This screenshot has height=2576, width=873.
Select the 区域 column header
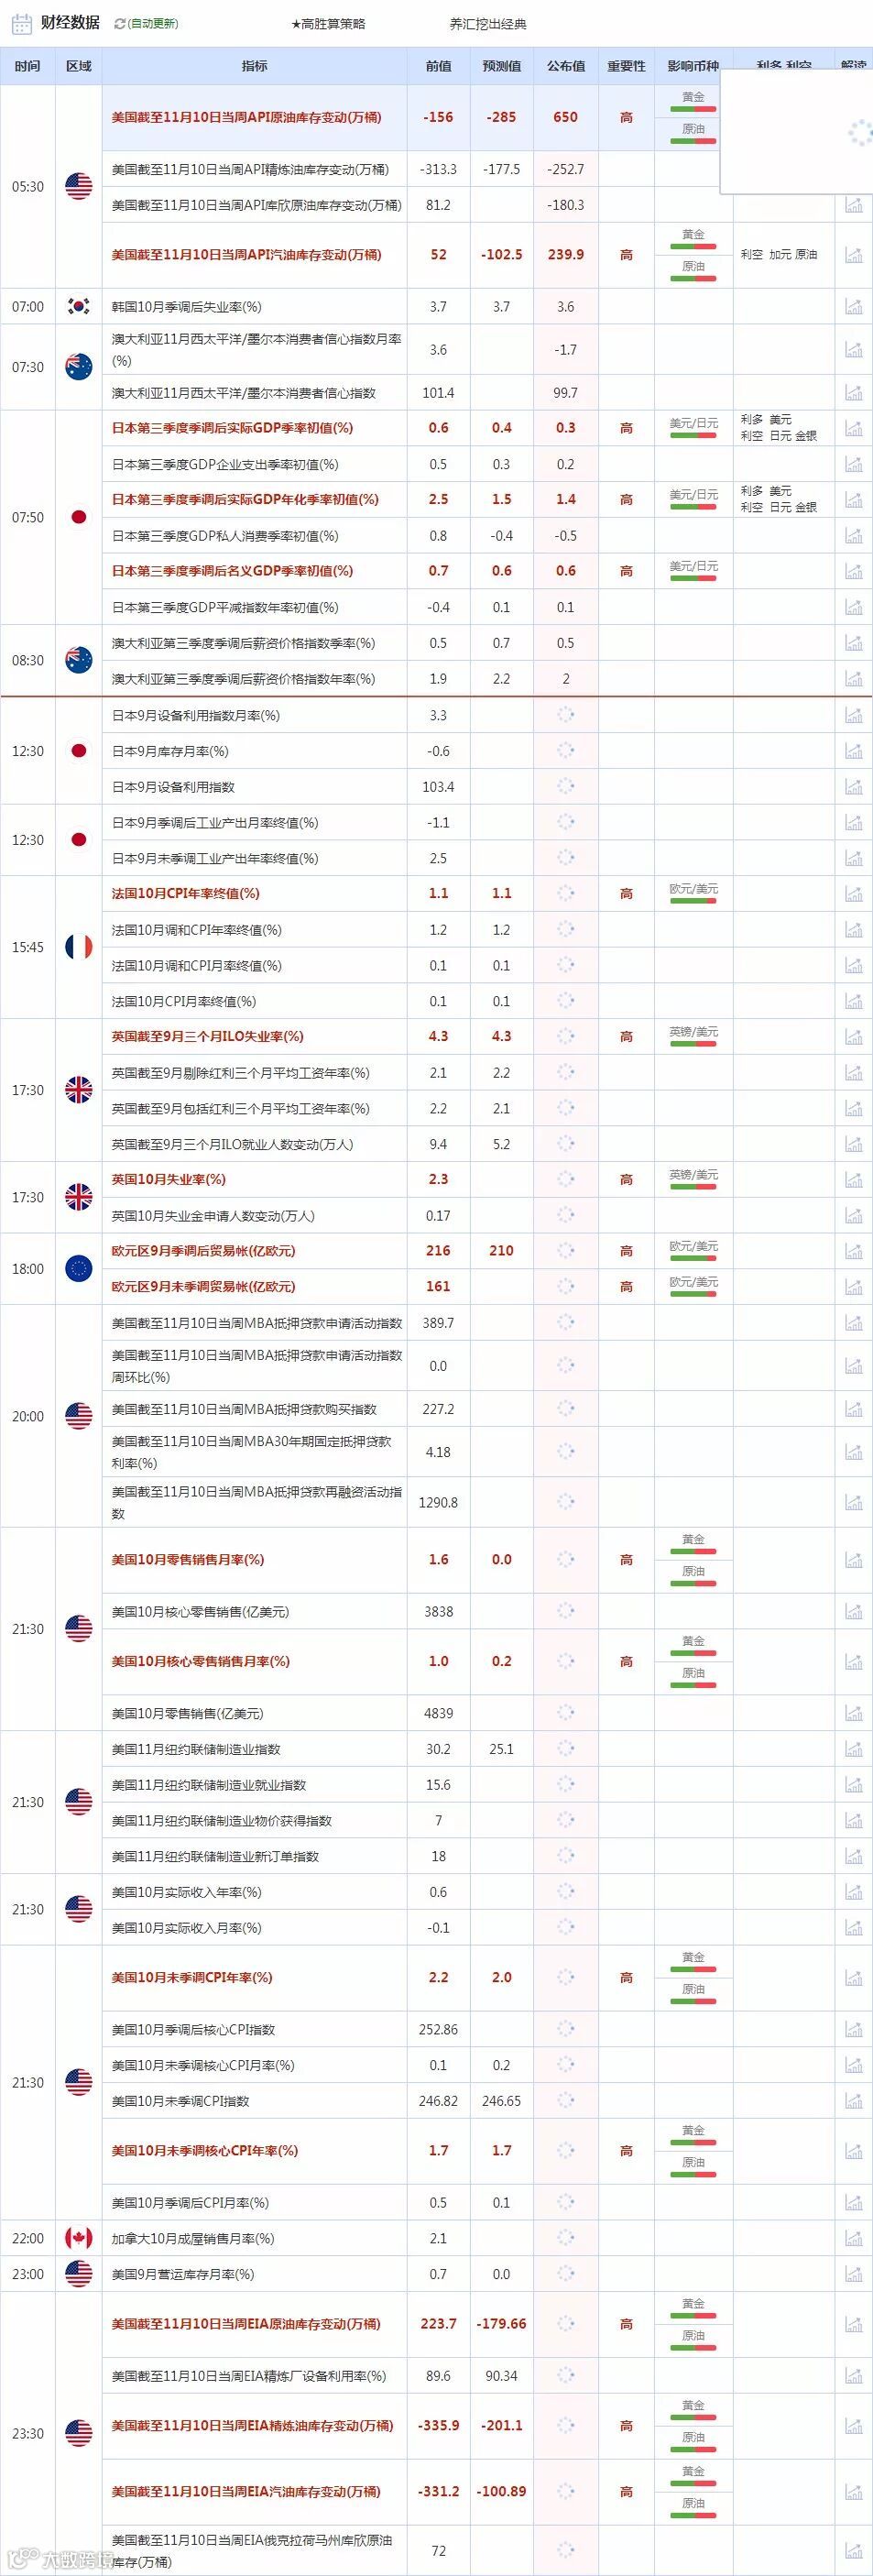[x=79, y=66]
